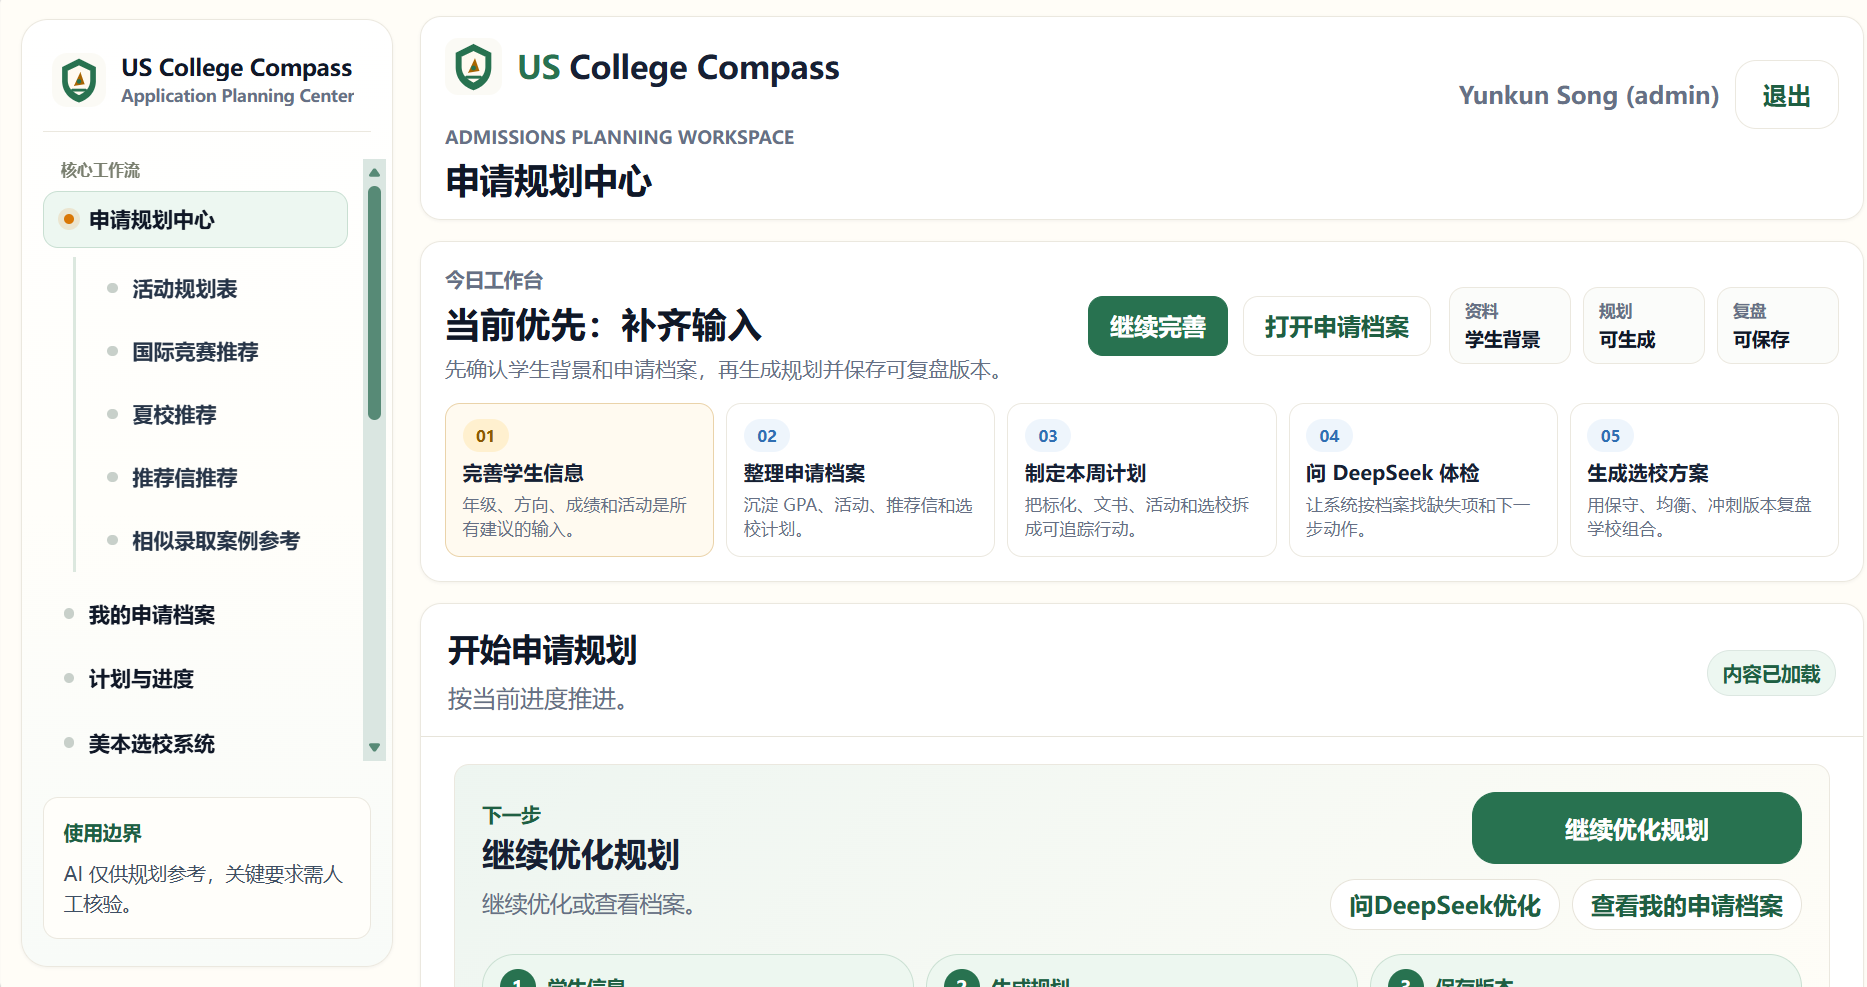Click the green 继续完善 button
Viewport: 1867px width, 987px height.
[1157, 326]
